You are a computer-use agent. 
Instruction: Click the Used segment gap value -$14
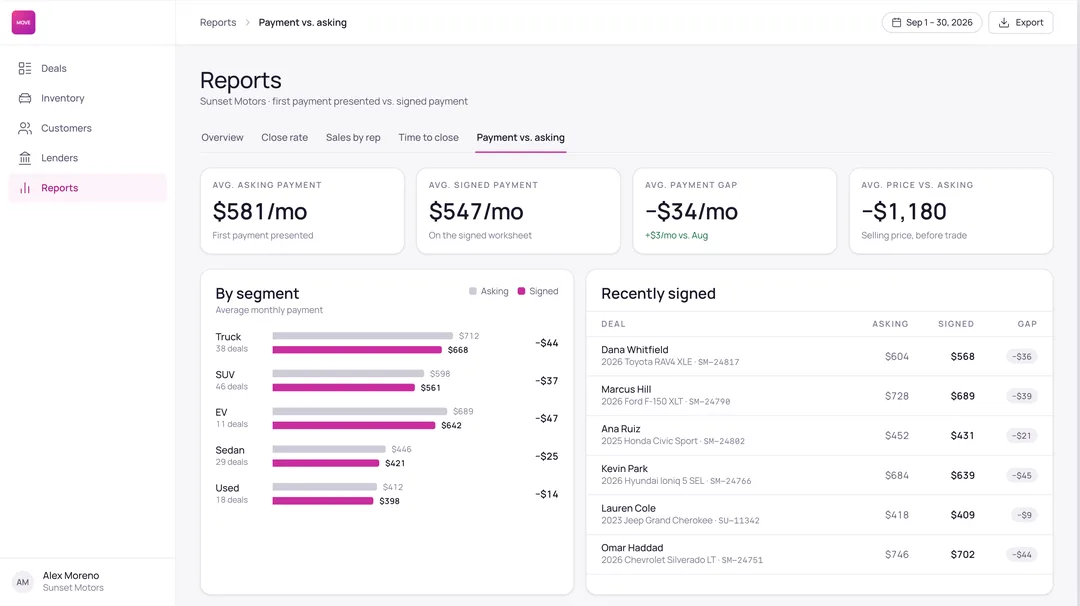coord(547,494)
